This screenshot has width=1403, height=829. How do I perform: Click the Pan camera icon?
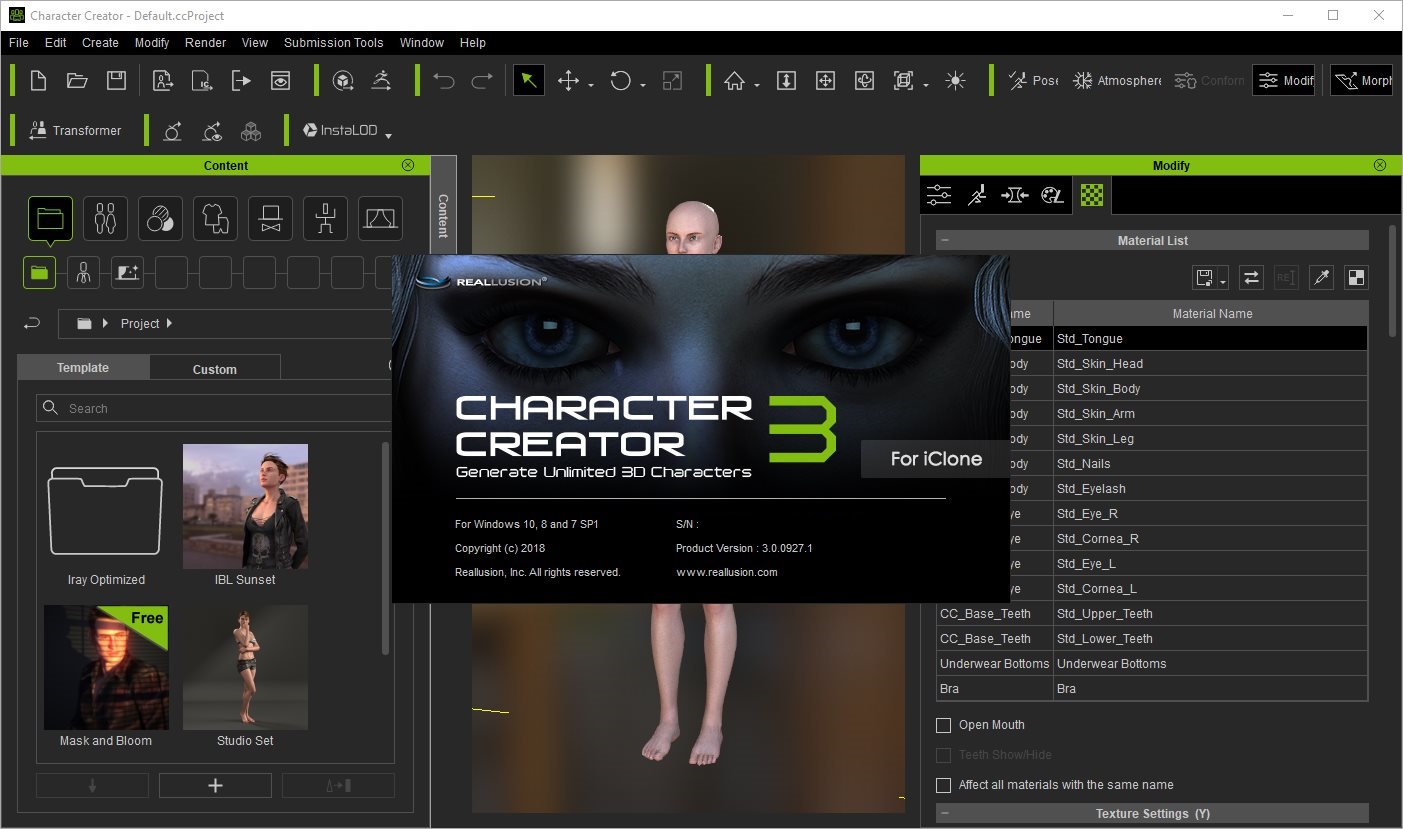pyautogui.click(x=825, y=81)
